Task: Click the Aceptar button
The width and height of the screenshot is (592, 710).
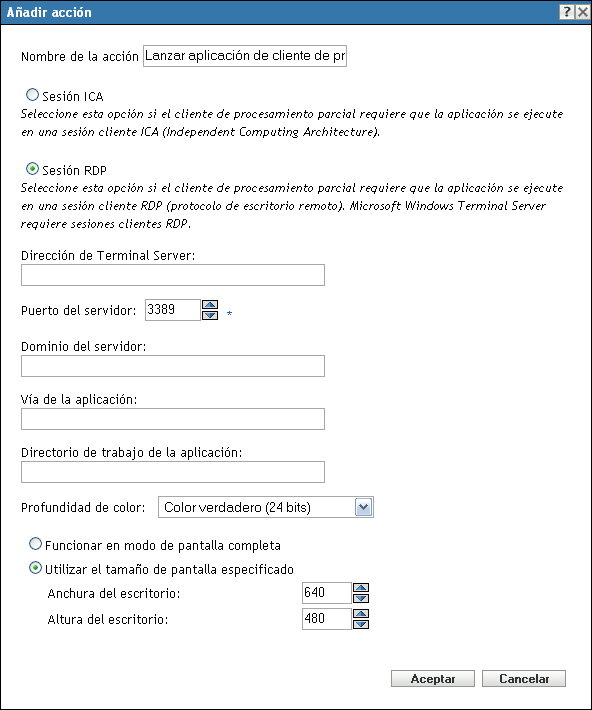Action: pyautogui.click(x=433, y=679)
